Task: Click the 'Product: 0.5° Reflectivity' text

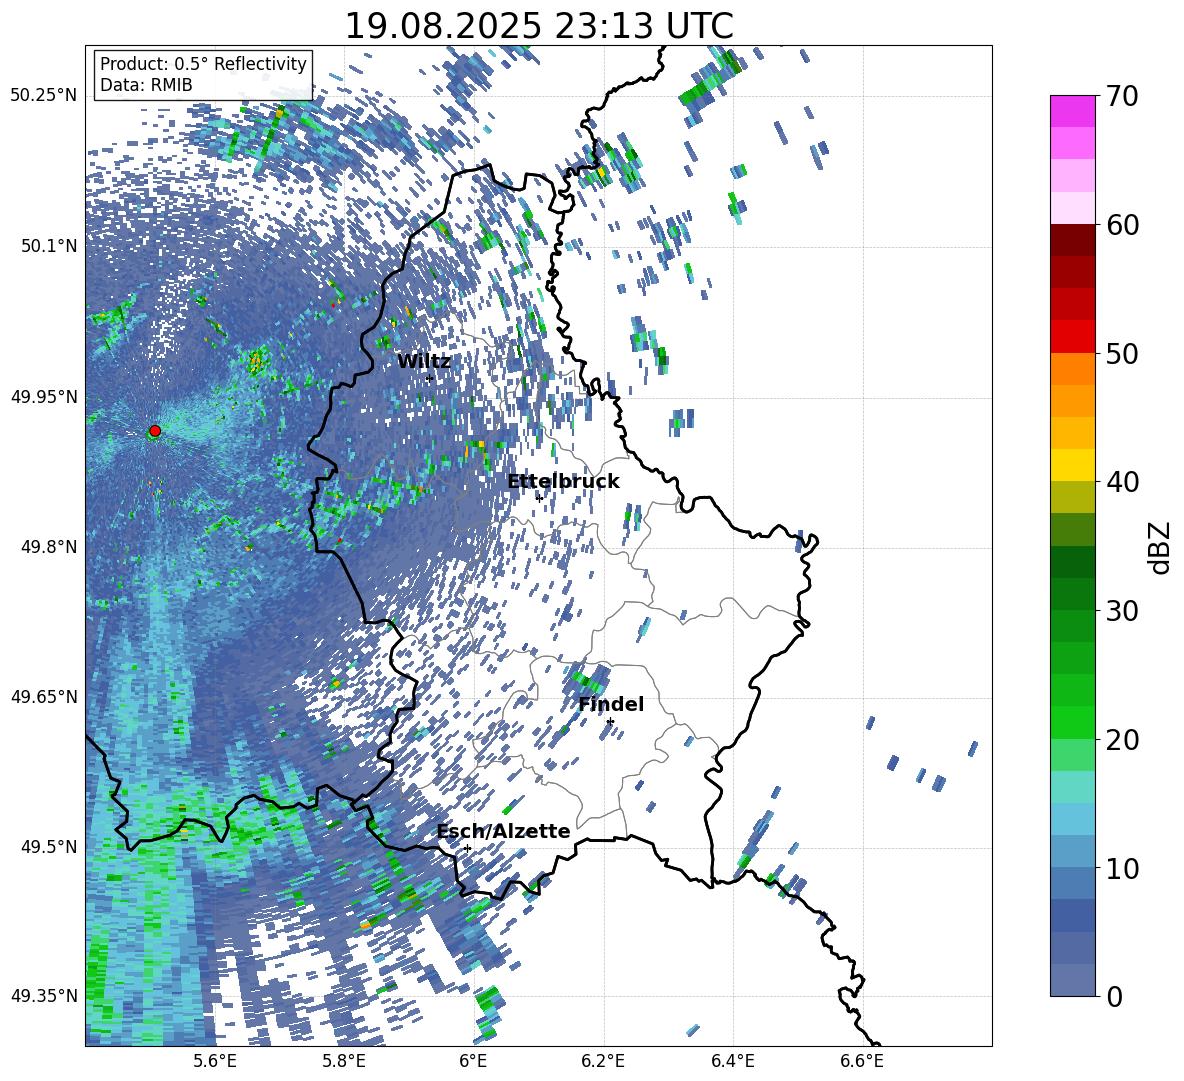Action: [x=203, y=64]
